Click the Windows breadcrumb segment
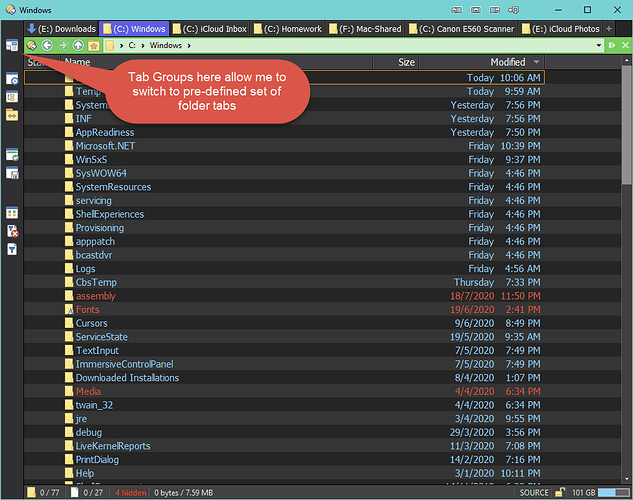This screenshot has height=500, width=633. 166,45
